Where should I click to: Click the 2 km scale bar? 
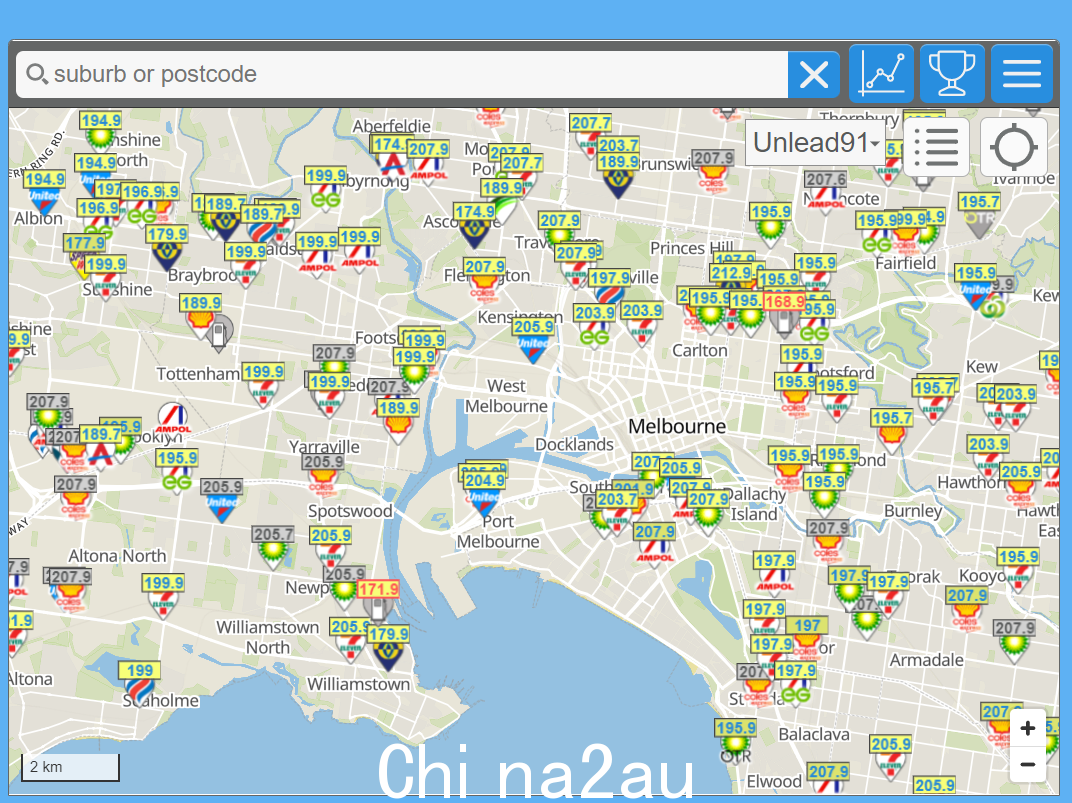(x=70, y=767)
